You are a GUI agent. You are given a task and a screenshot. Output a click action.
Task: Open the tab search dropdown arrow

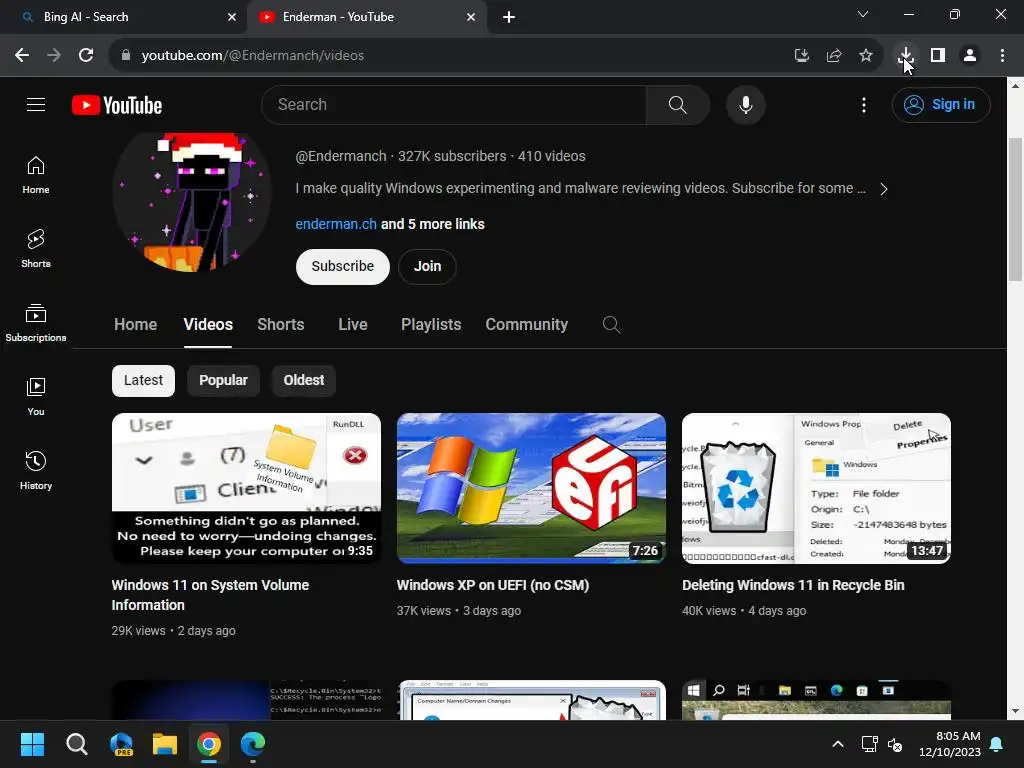click(863, 14)
